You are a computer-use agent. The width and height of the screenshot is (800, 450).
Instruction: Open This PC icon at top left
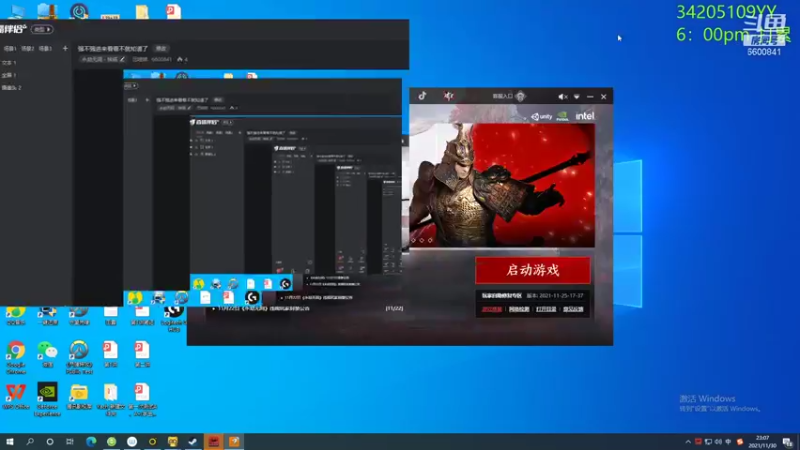[16, 11]
